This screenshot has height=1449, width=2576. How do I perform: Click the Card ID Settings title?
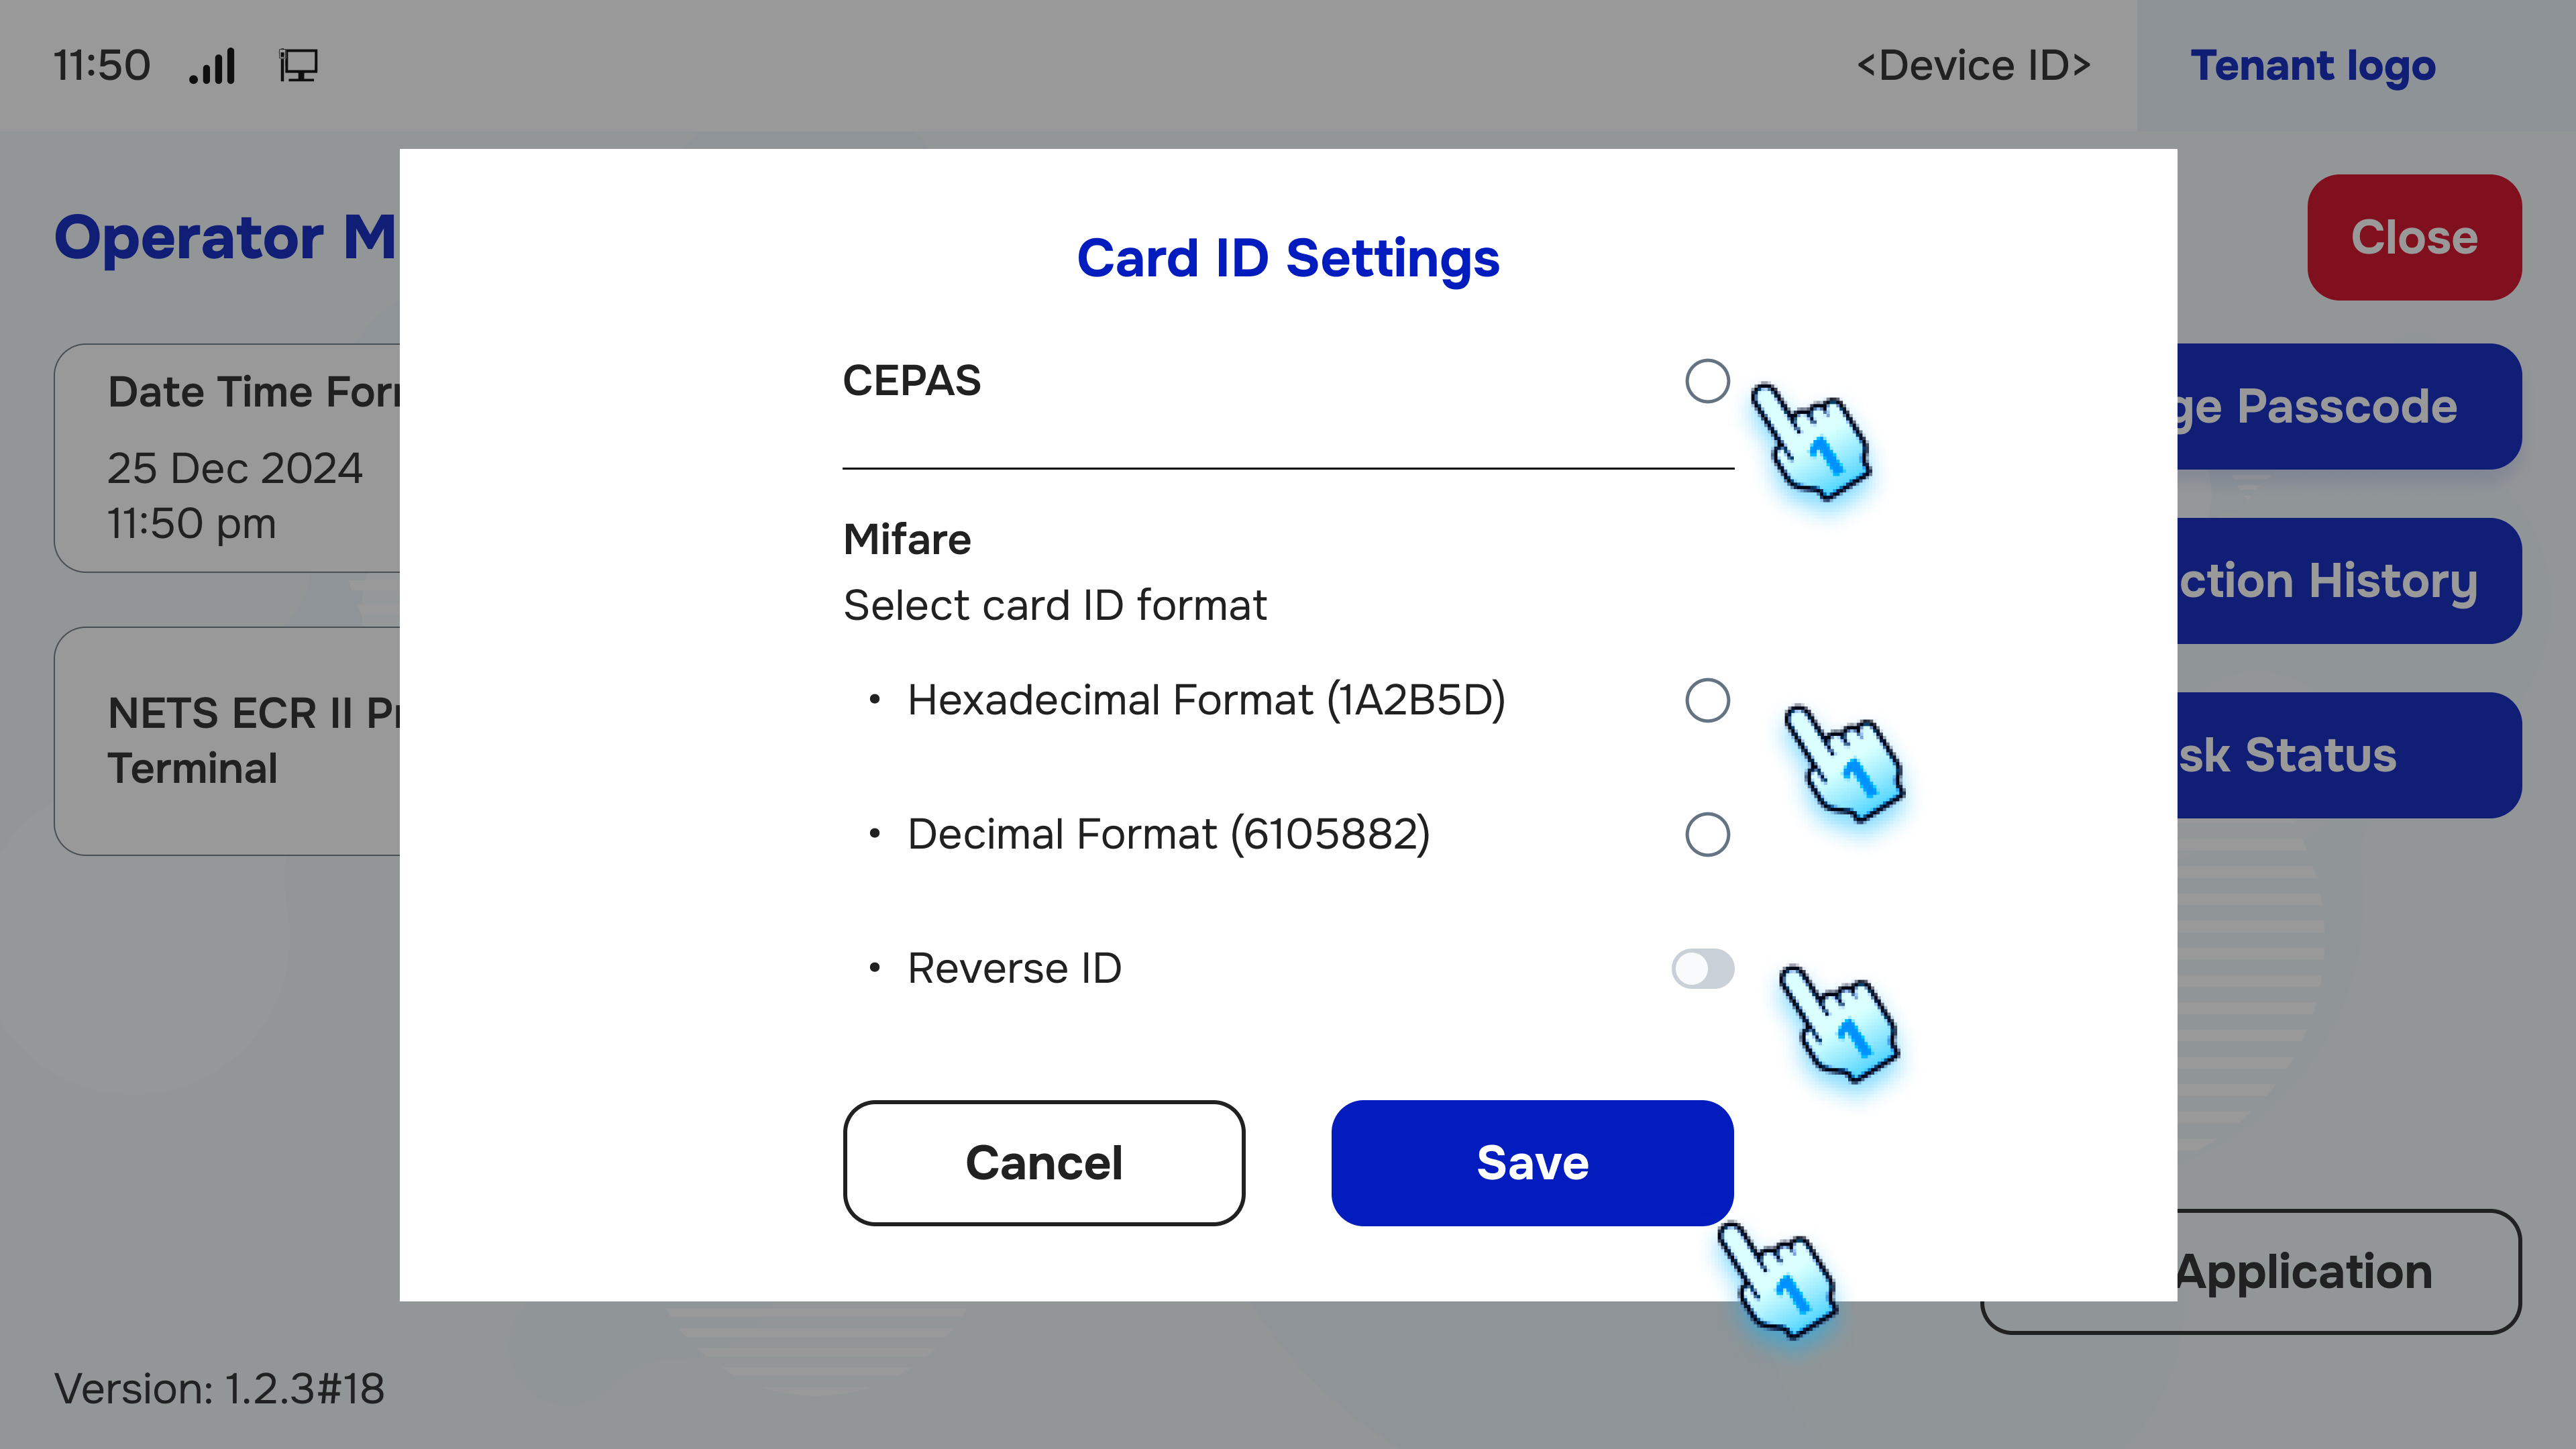pyautogui.click(x=1288, y=258)
